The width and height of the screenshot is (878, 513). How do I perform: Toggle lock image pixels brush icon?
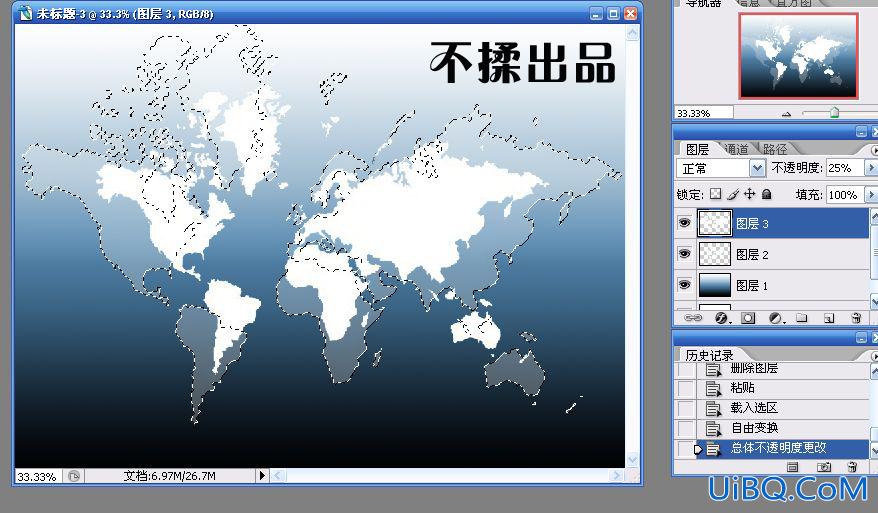(732, 194)
